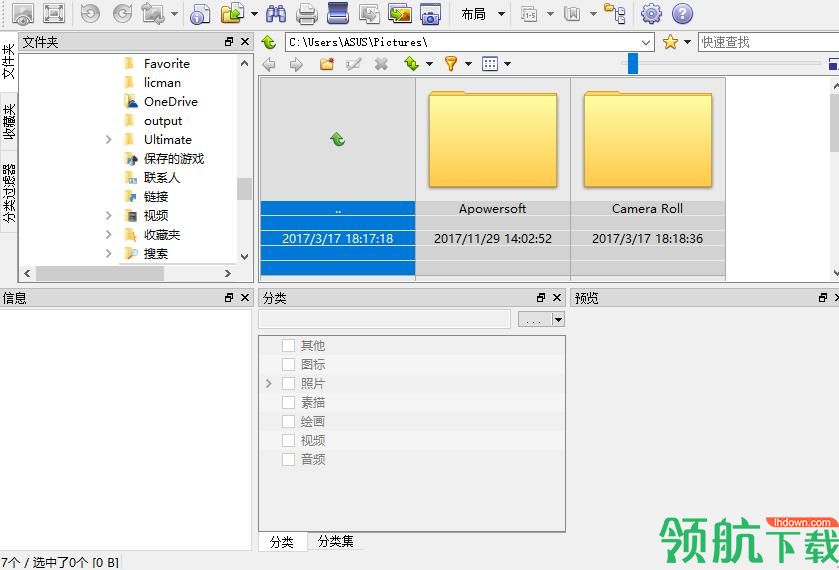Open settings gear icon
Image resolution: width=839 pixels, height=570 pixels.
pos(651,14)
